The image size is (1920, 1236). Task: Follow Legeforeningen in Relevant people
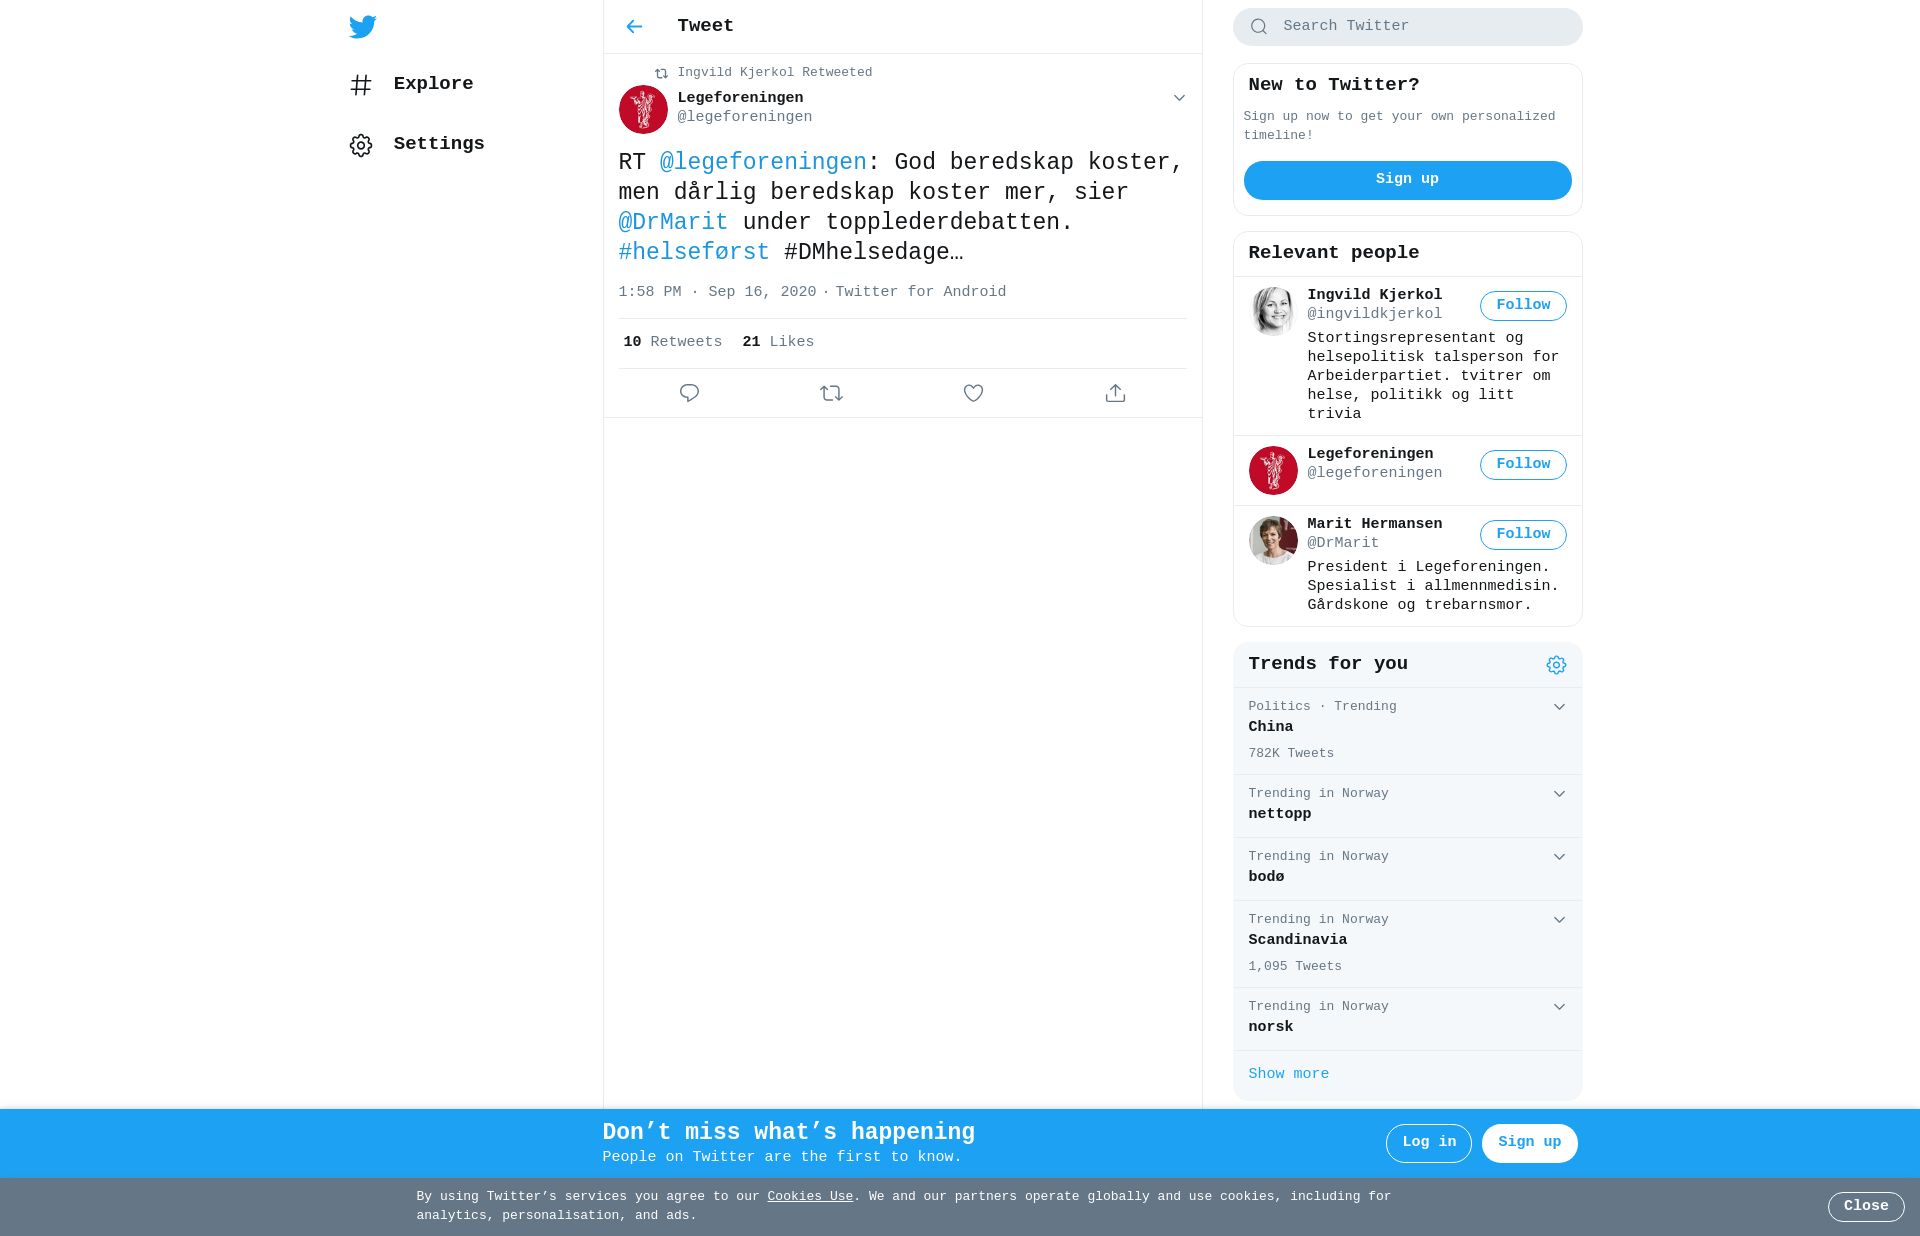[x=1523, y=465]
